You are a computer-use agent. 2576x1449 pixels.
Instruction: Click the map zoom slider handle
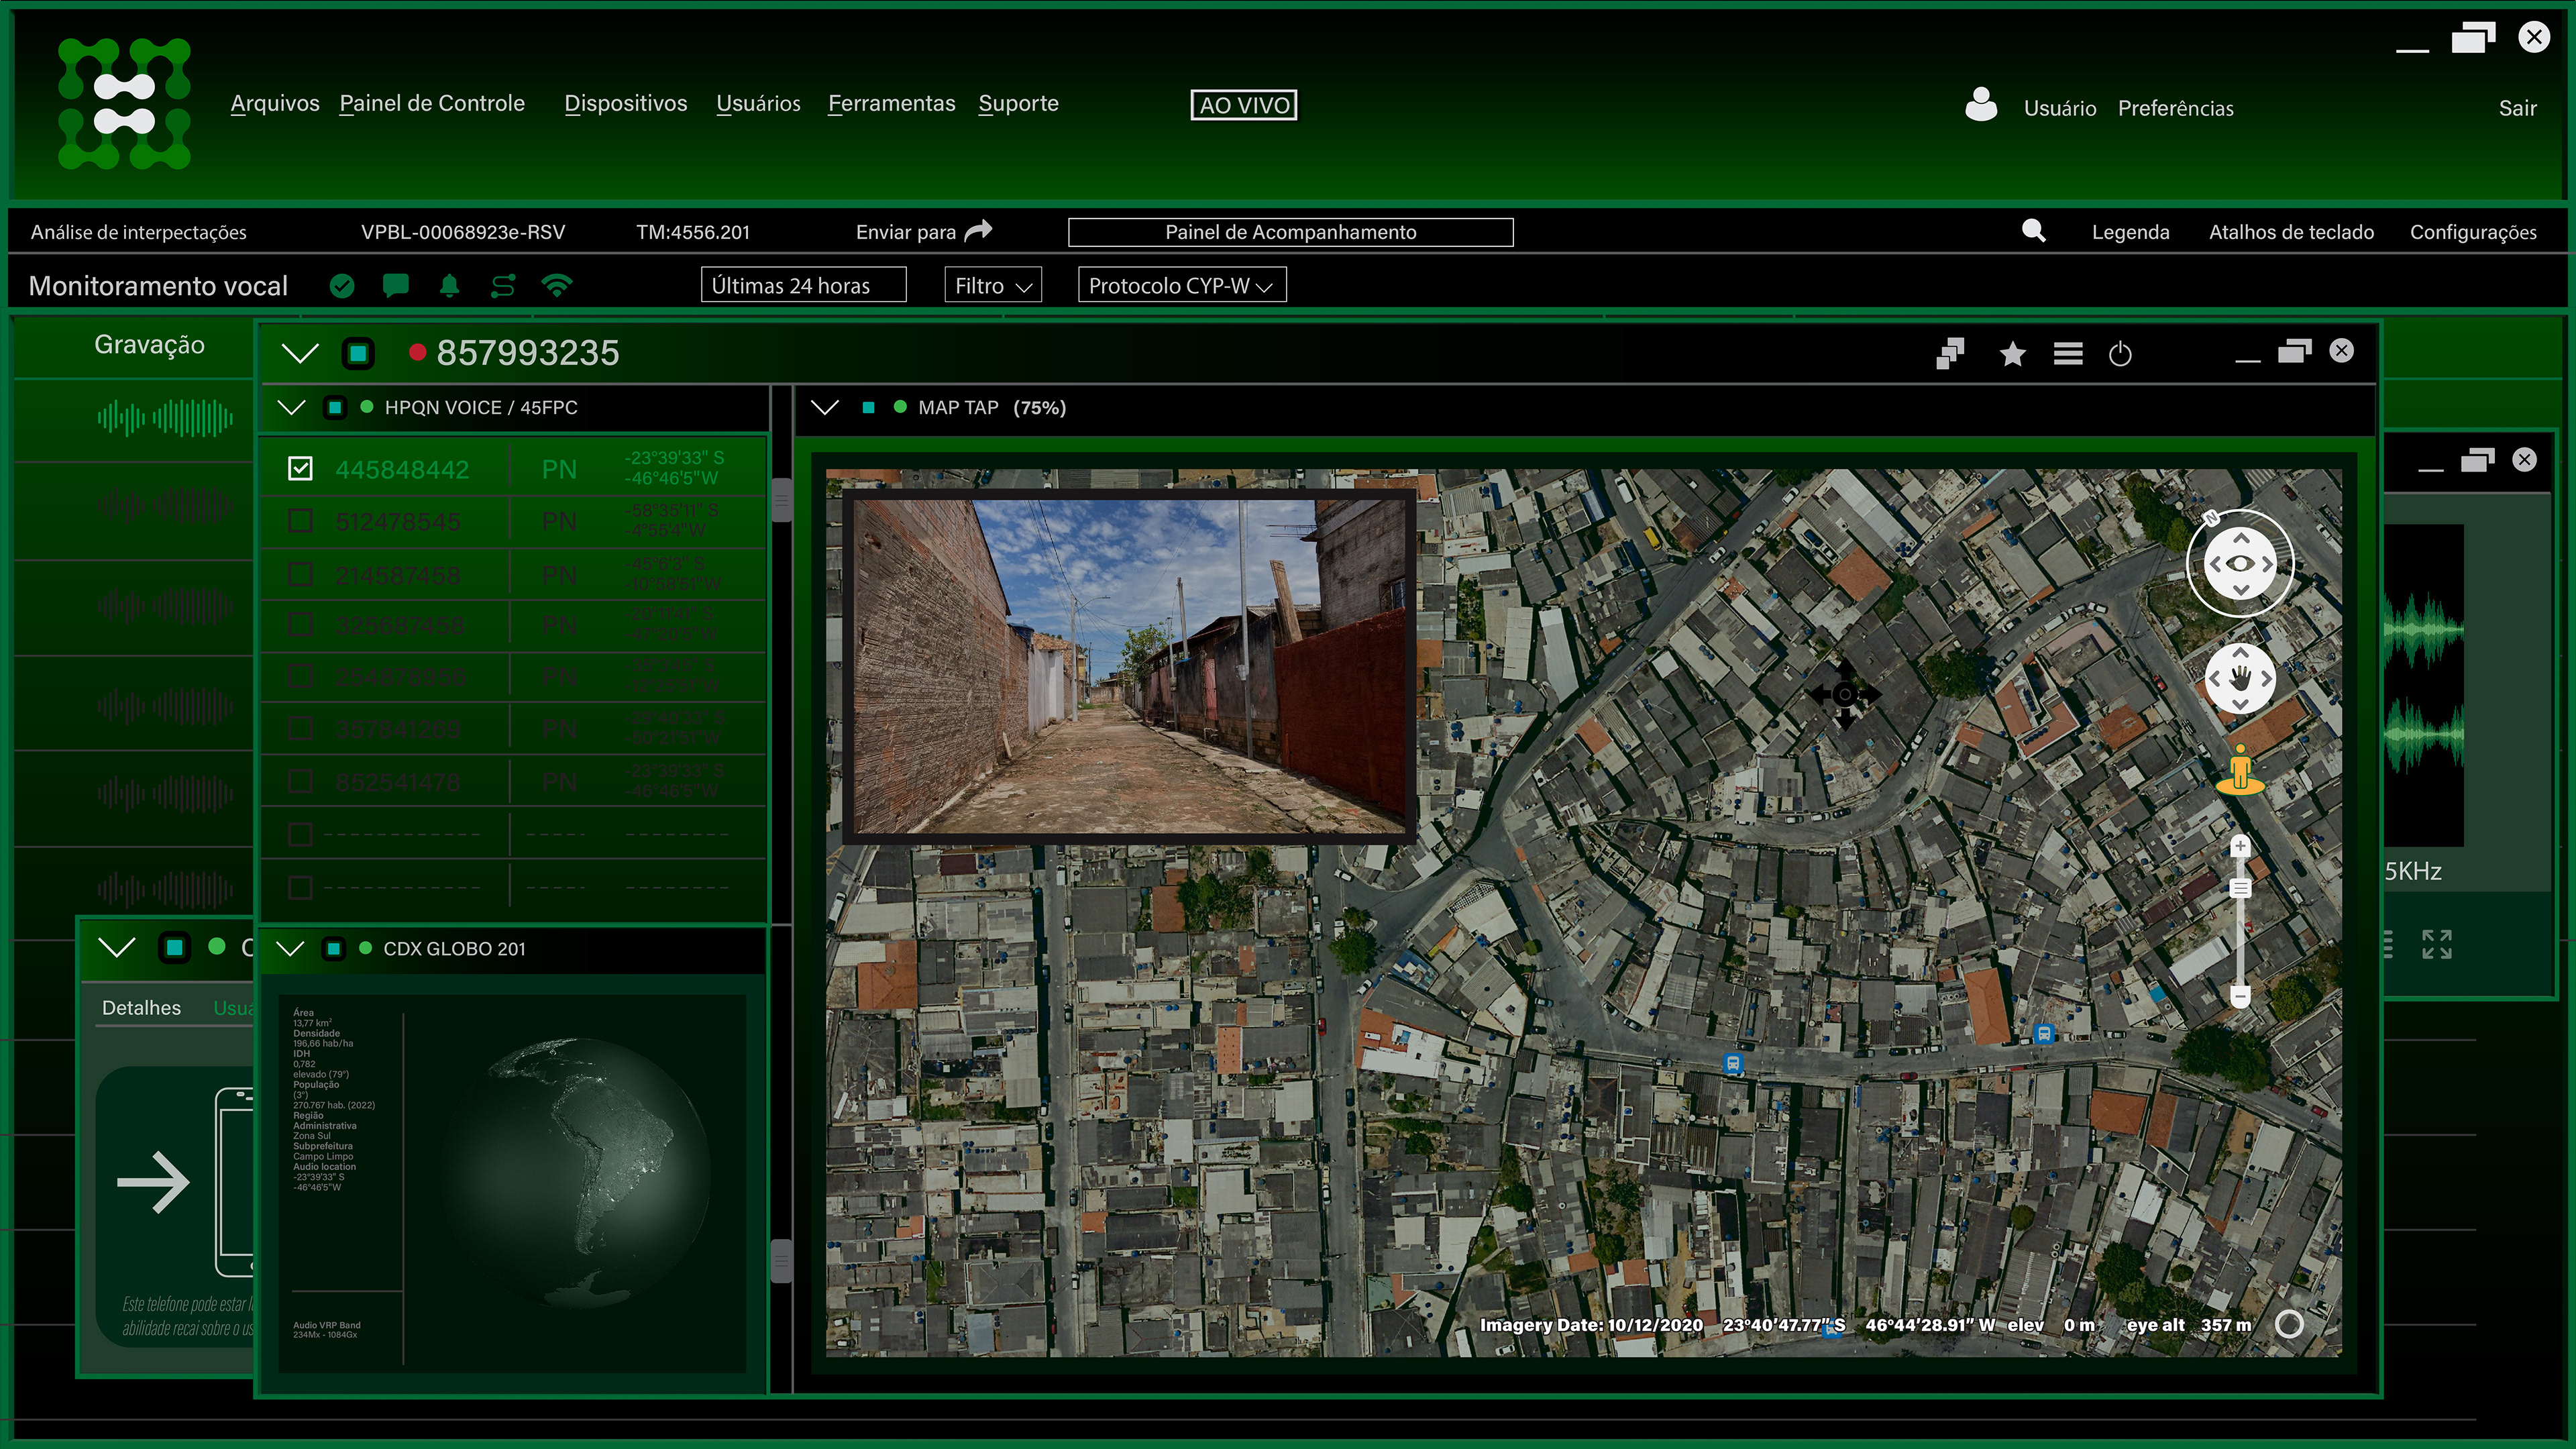[x=2240, y=888]
